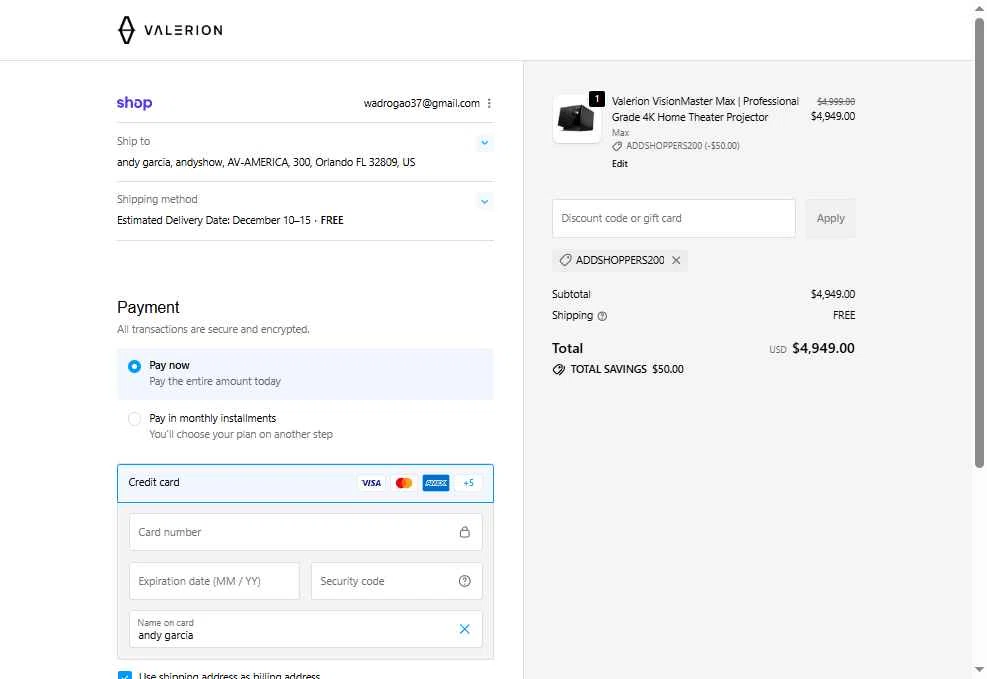The width and height of the screenshot is (987, 679).
Task: Click the total amount $4,949.00
Action: click(823, 349)
